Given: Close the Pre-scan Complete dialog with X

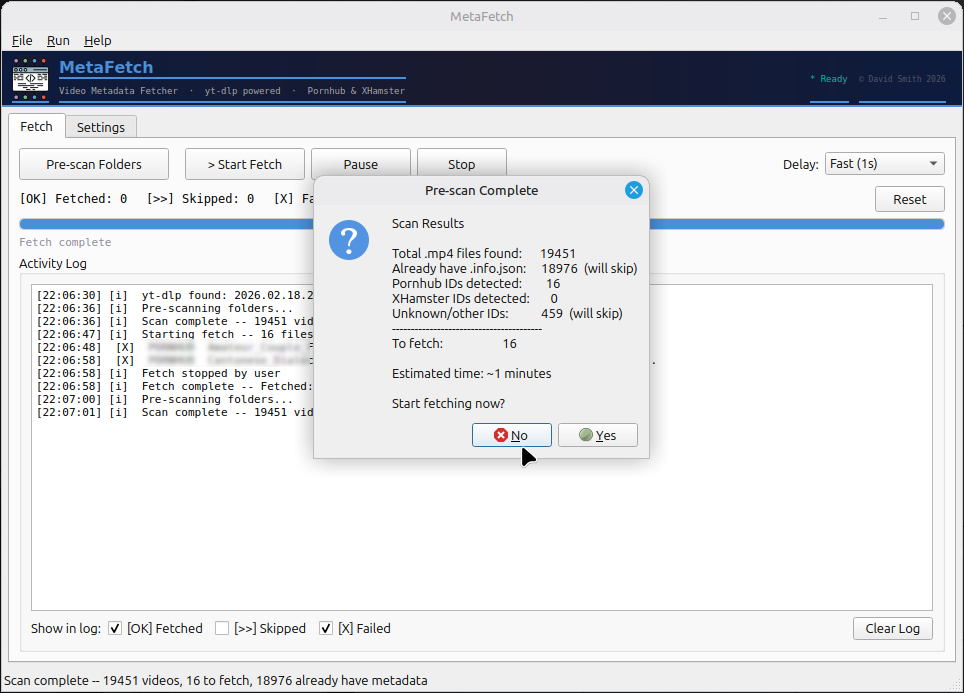Looking at the screenshot, I should click(x=633, y=190).
